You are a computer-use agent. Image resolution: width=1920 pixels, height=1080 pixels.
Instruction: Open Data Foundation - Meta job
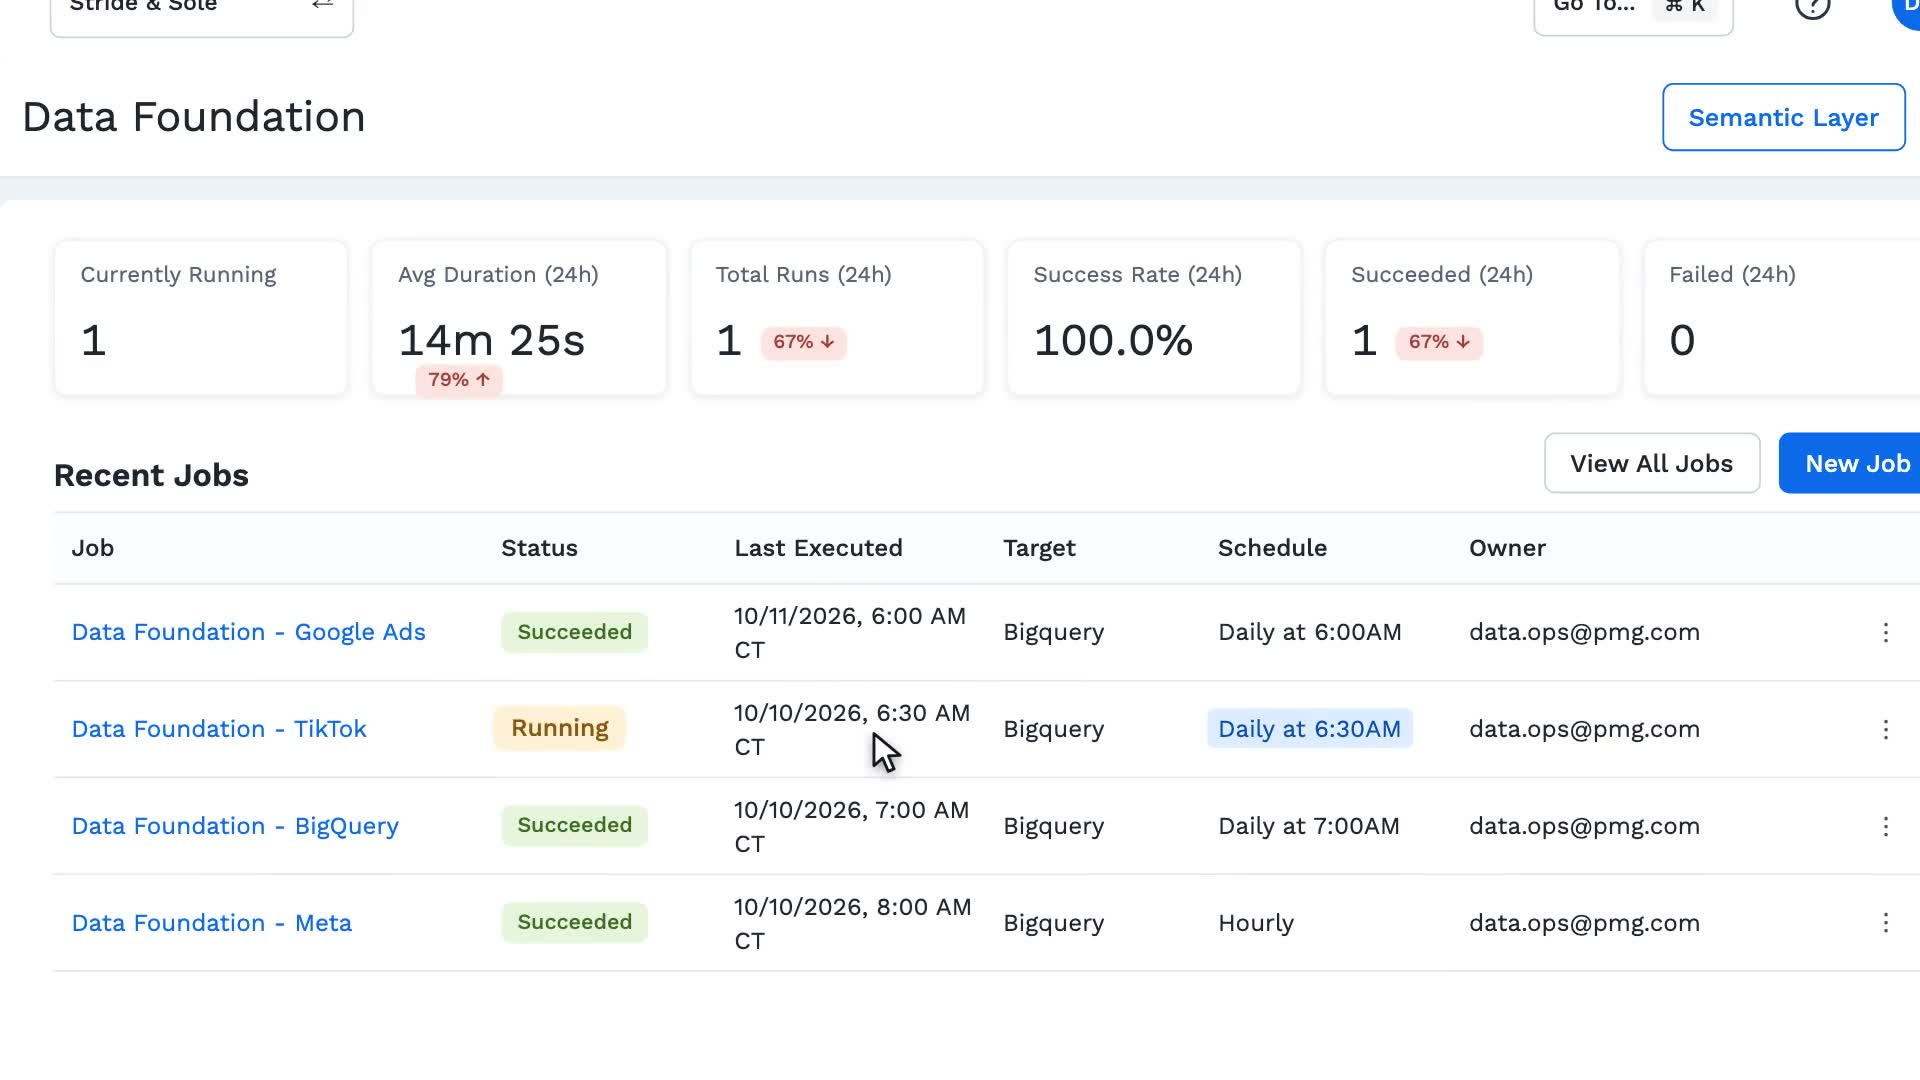tap(211, 923)
